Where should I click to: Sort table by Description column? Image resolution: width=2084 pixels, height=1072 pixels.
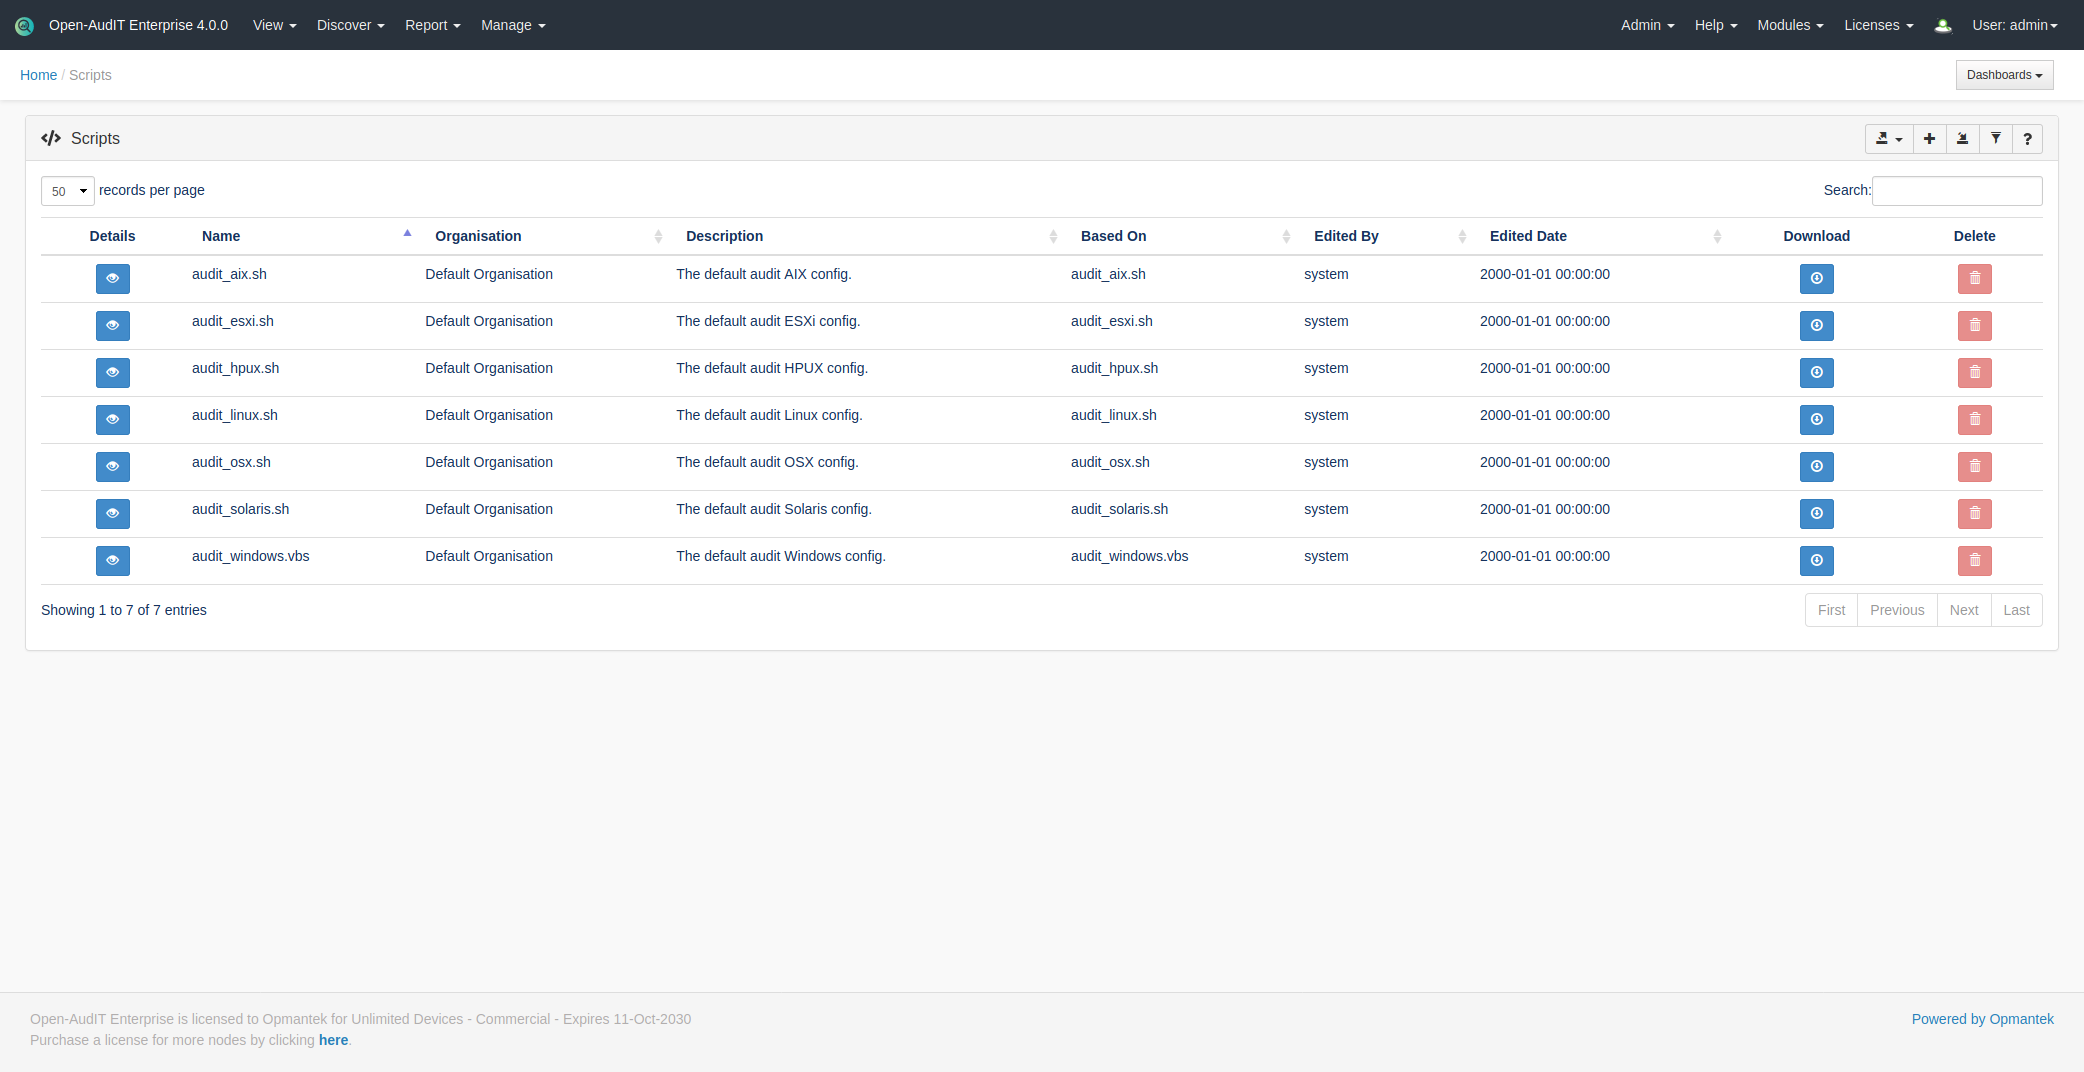tap(865, 236)
